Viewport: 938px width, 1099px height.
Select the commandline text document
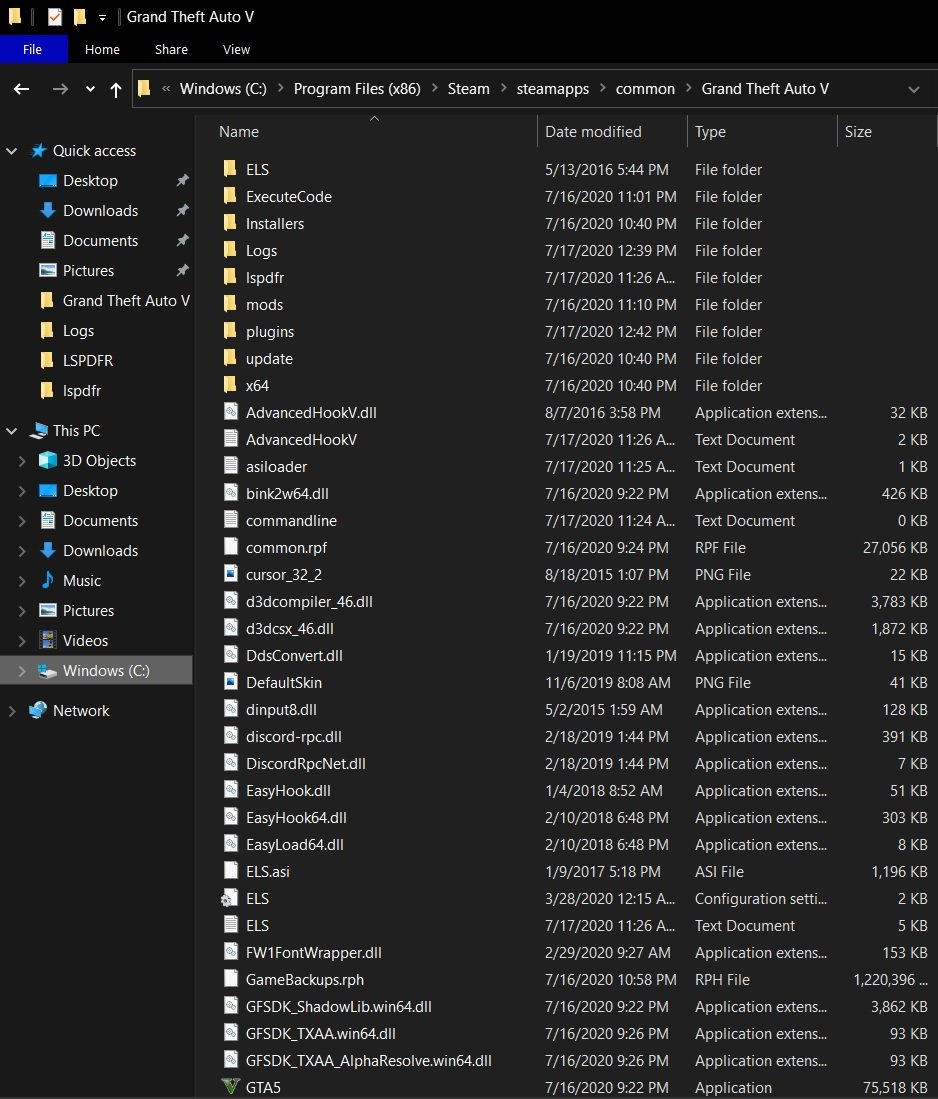pos(291,521)
